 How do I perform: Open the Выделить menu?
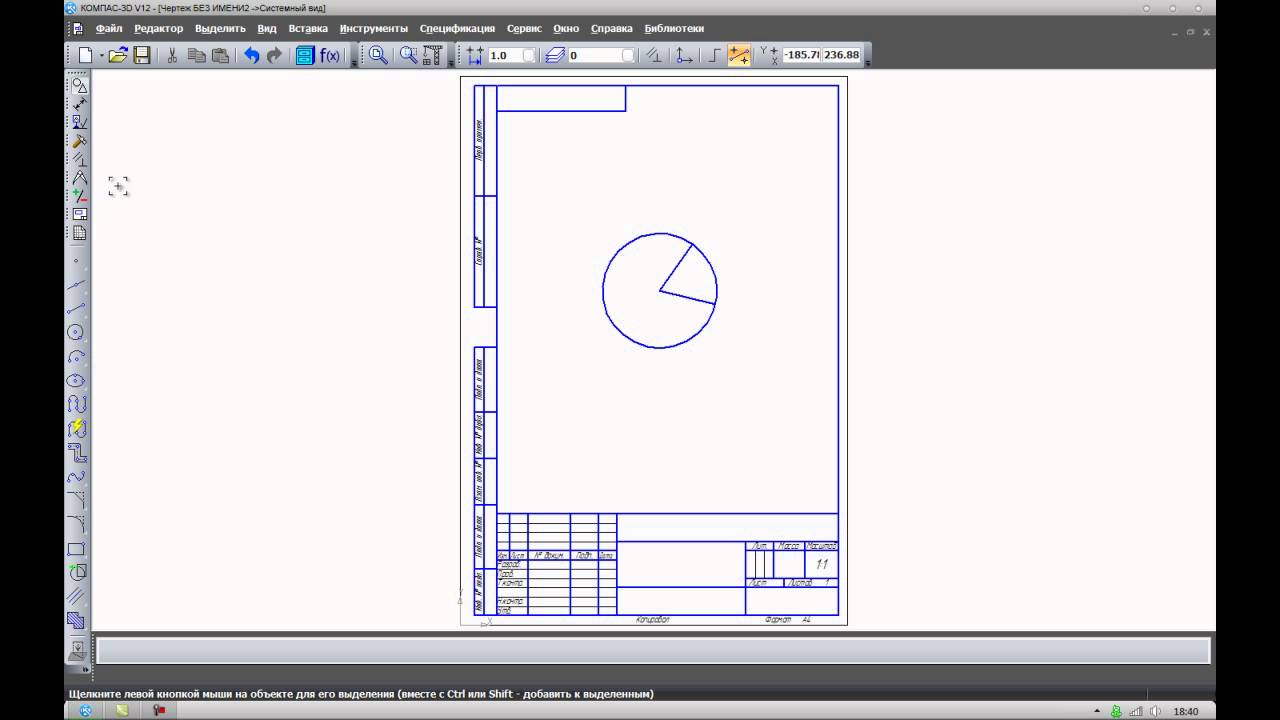coord(220,28)
